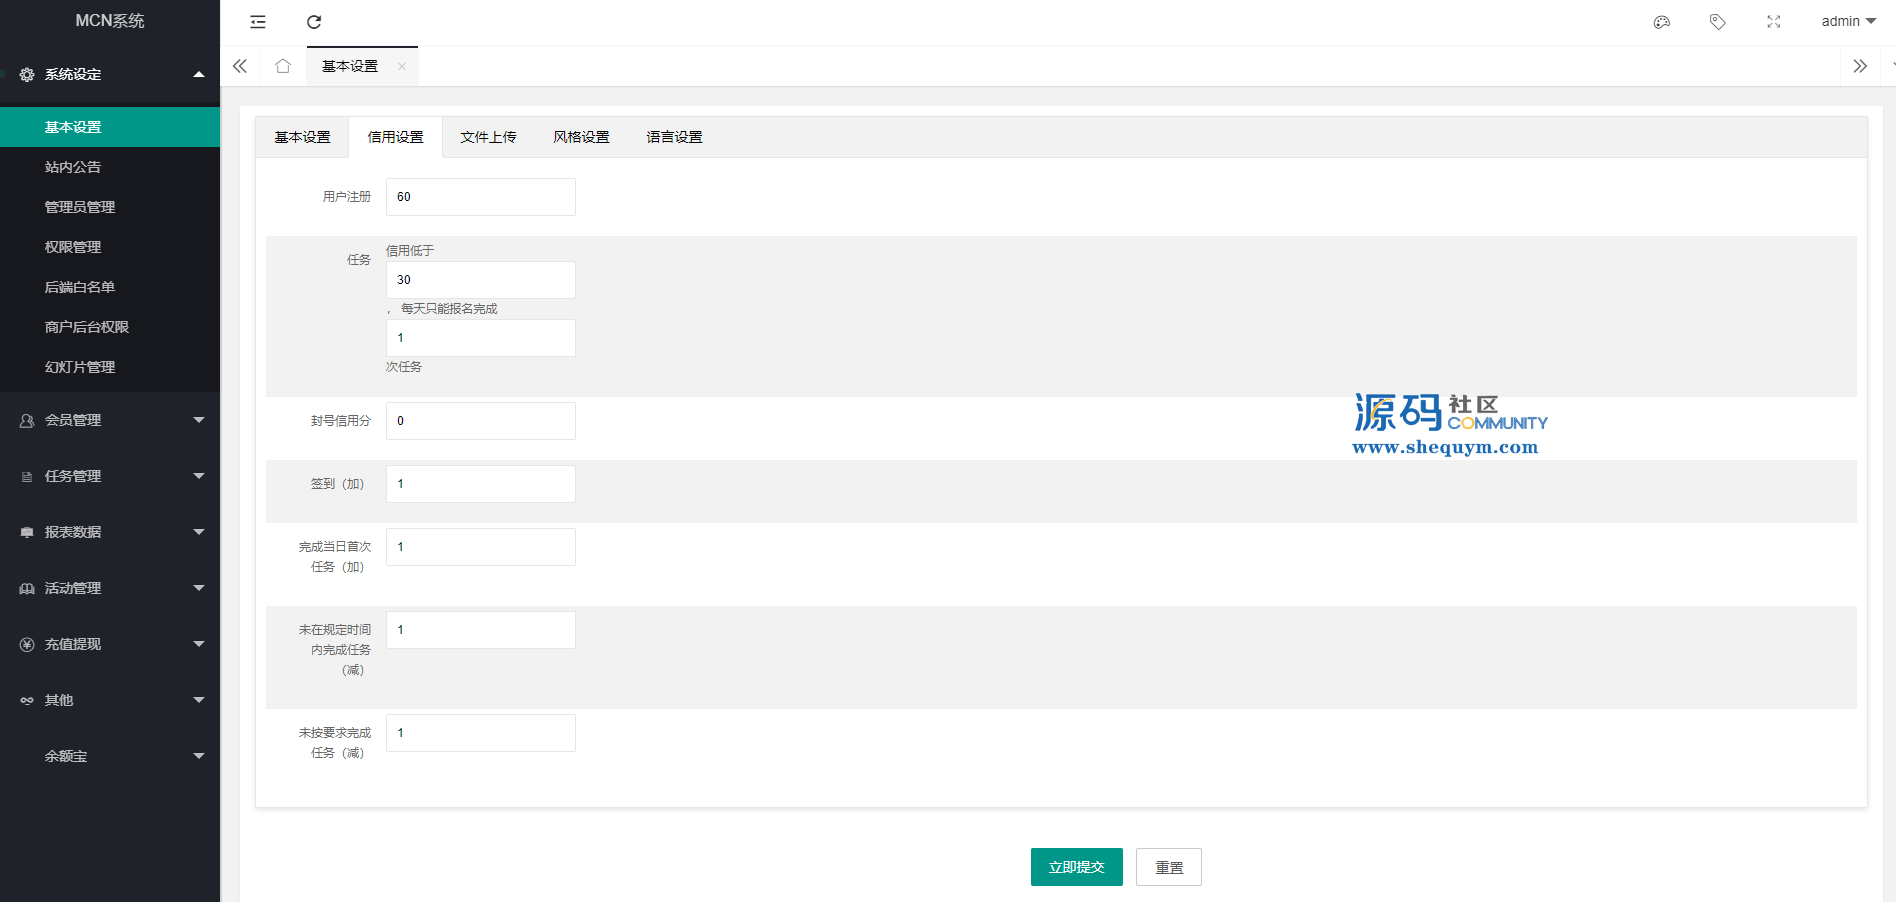The width and height of the screenshot is (1896, 902).
Task: Click the 报表数据 icon
Action: (x=27, y=533)
